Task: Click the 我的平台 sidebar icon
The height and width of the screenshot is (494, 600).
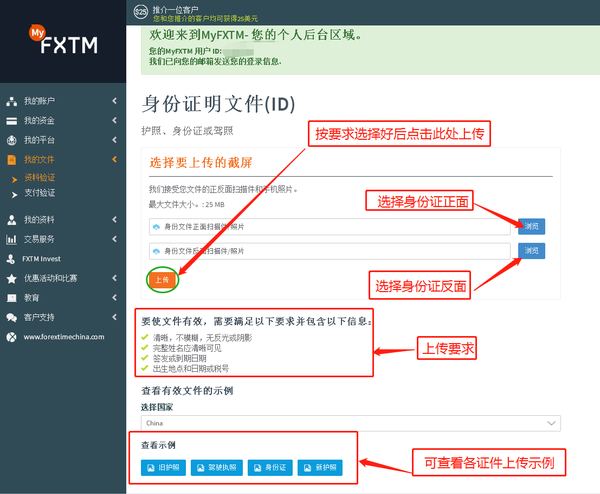Action: pos(12,140)
